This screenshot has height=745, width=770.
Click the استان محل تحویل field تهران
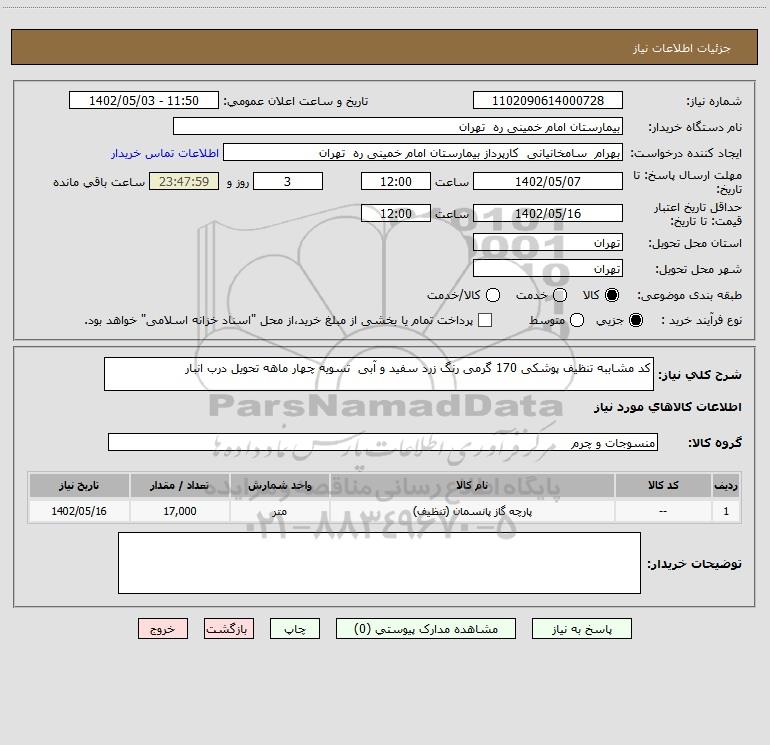pyautogui.click(x=548, y=242)
